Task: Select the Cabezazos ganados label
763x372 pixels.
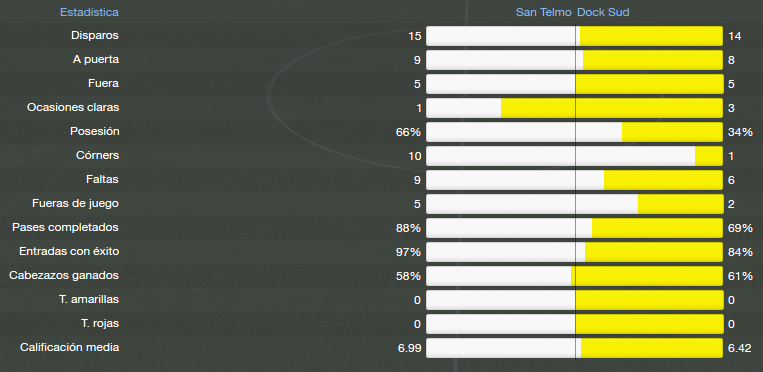Action: coord(64,275)
